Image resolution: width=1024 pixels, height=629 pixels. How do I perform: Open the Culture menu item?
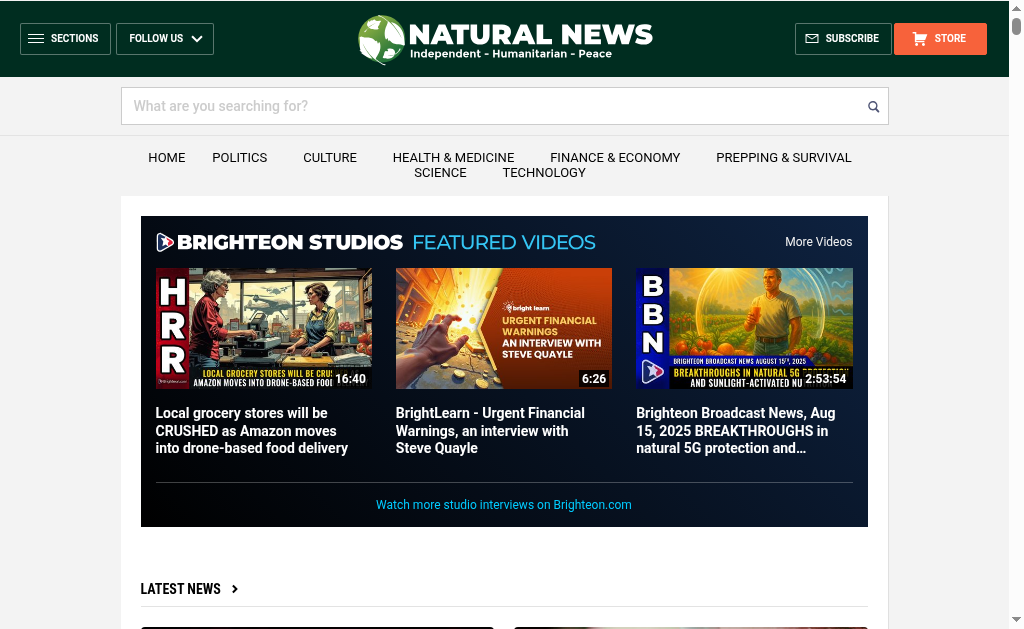coord(330,157)
